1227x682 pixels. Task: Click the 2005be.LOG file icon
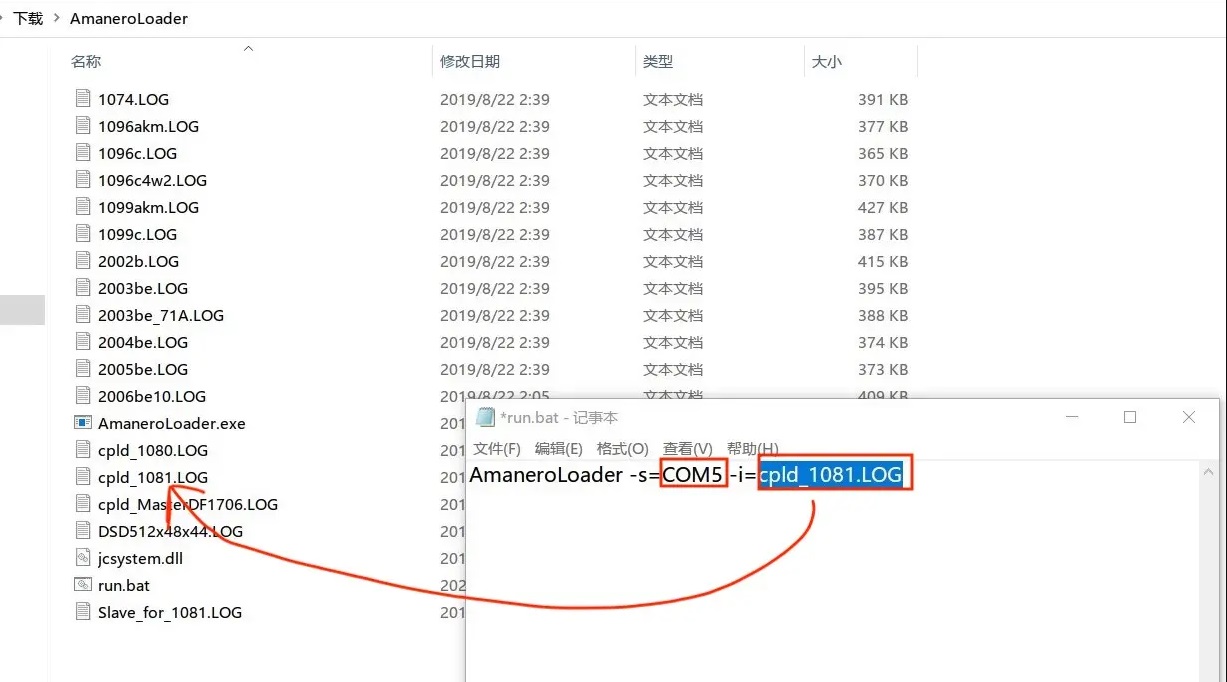click(82, 369)
